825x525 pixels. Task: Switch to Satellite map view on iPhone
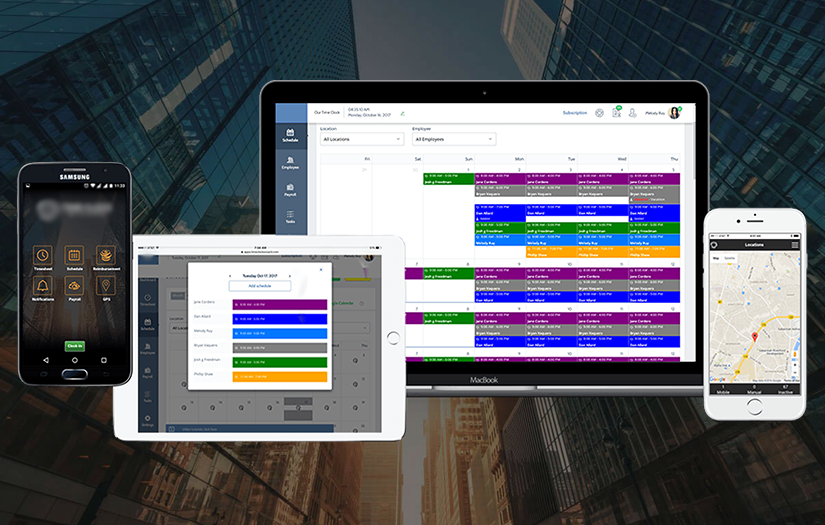point(729,258)
